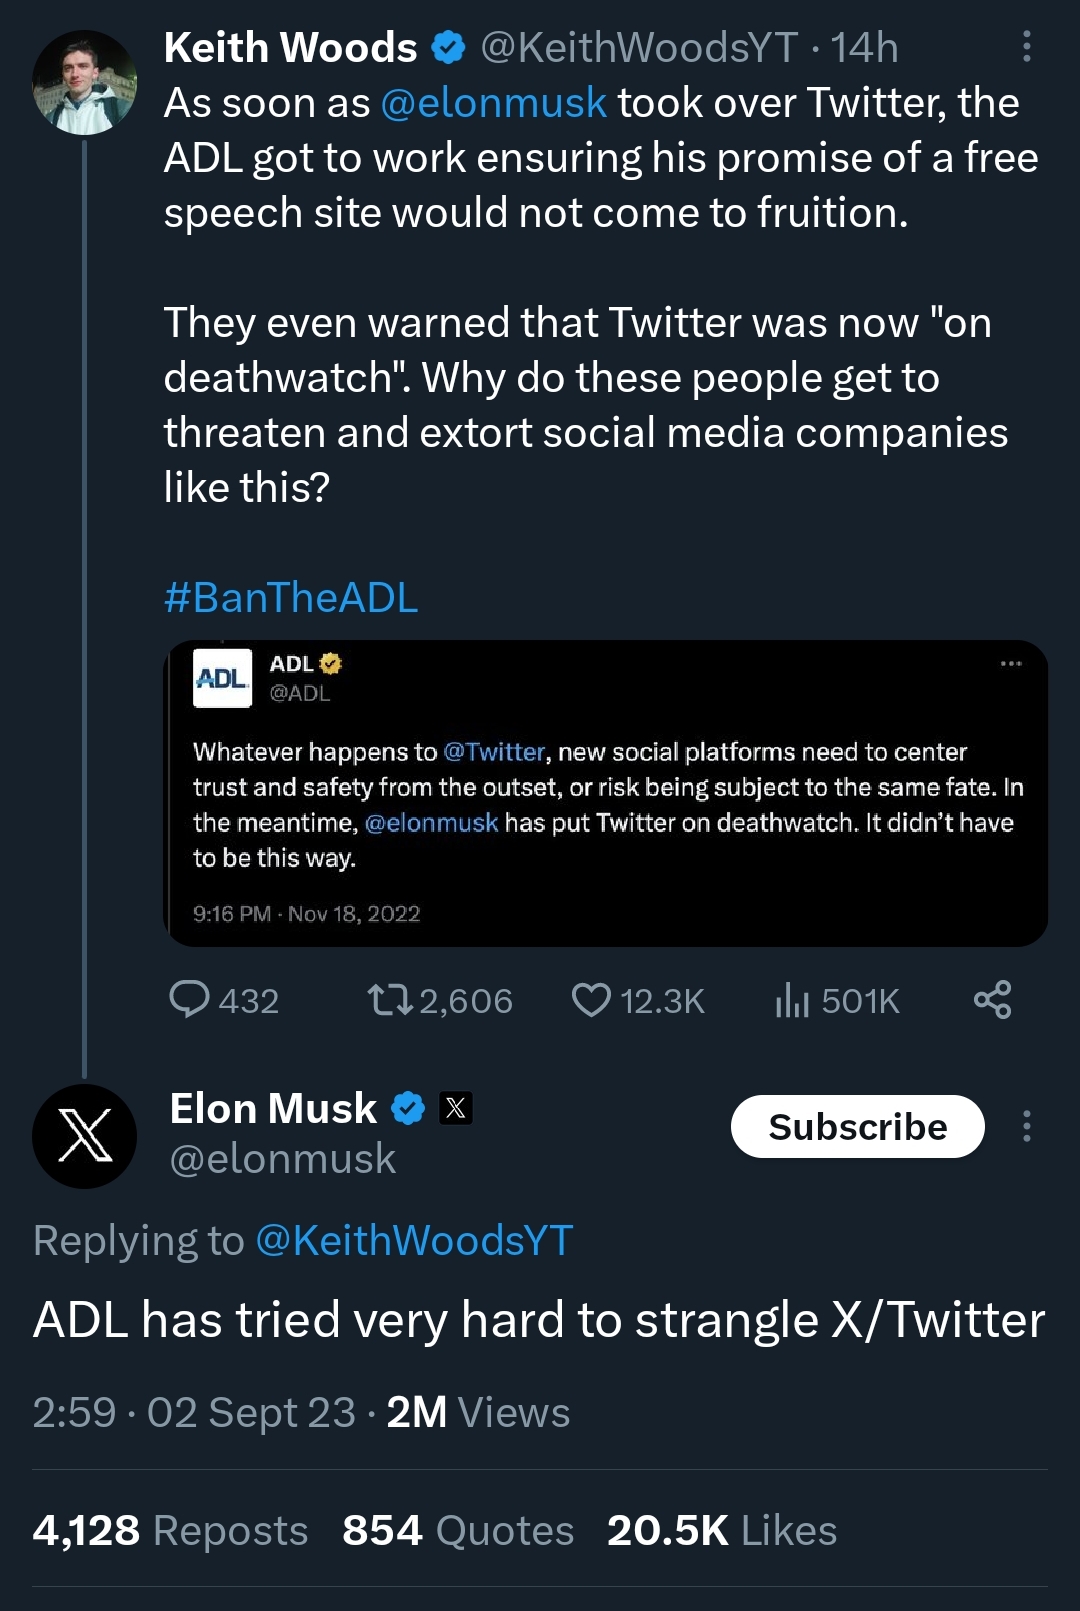Open the #BanTheADL hashtag

click(291, 598)
